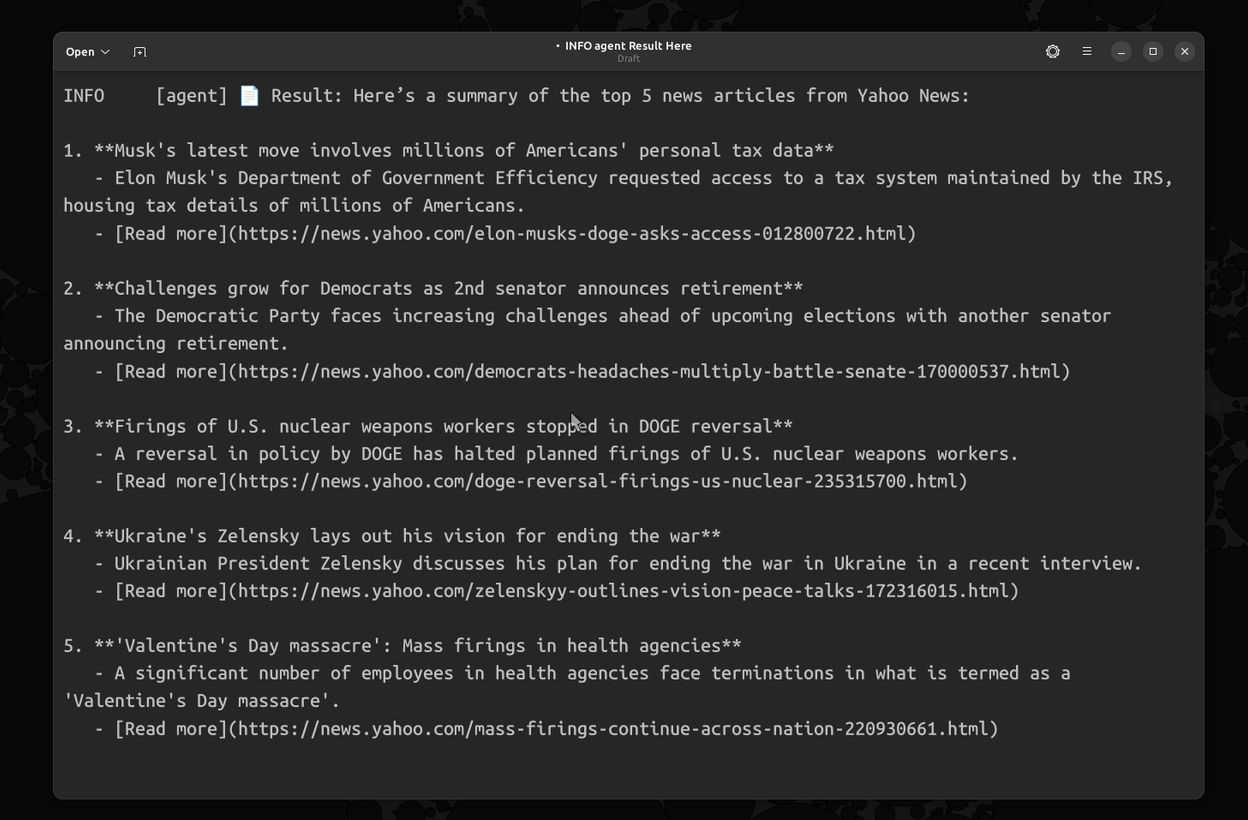1248x820 pixels.
Task: Click the zelenskyy-outlines-vision URL text
Action: [x=623, y=591]
